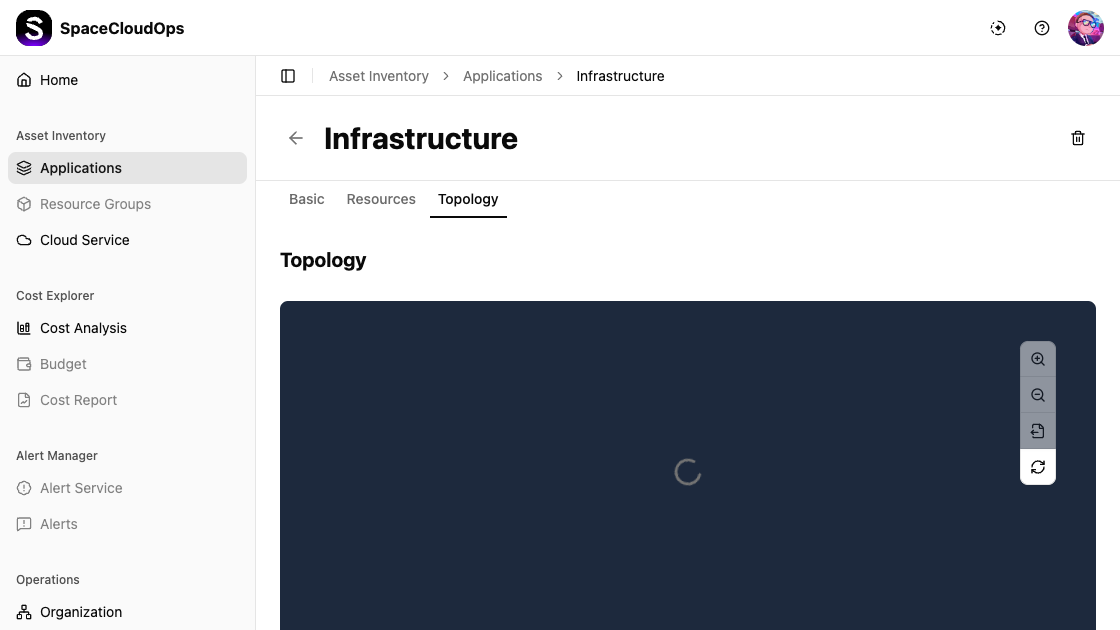Viewport: 1120px width, 630px height.
Task: Click the SpaceCloudOps logo icon
Action: point(34,28)
